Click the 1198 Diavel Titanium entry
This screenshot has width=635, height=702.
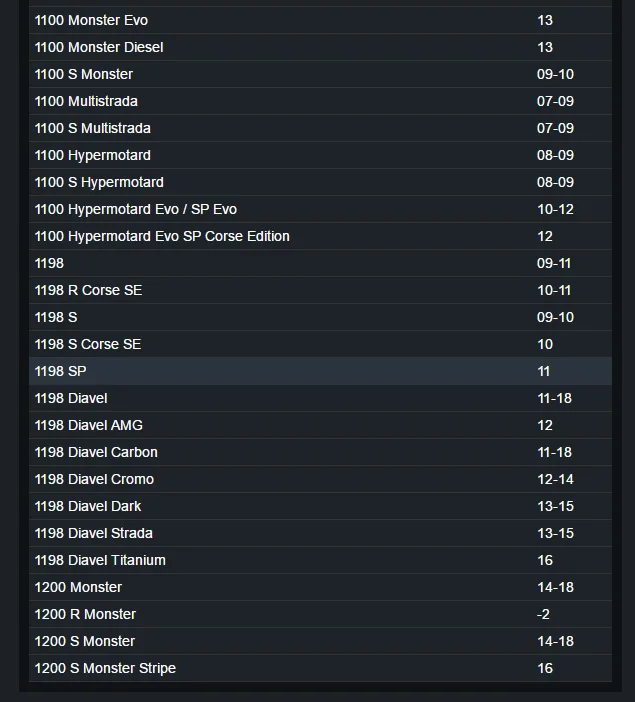point(100,560)
